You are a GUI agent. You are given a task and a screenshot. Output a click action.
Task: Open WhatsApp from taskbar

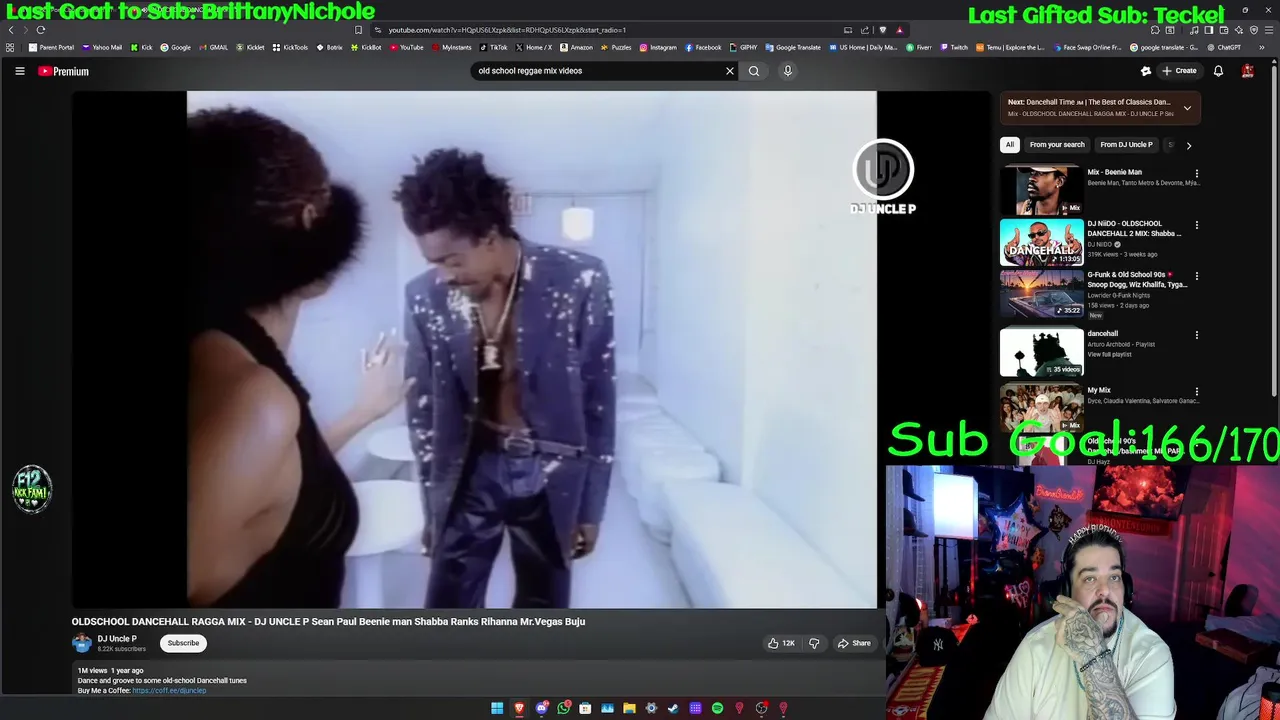(563, 708)
